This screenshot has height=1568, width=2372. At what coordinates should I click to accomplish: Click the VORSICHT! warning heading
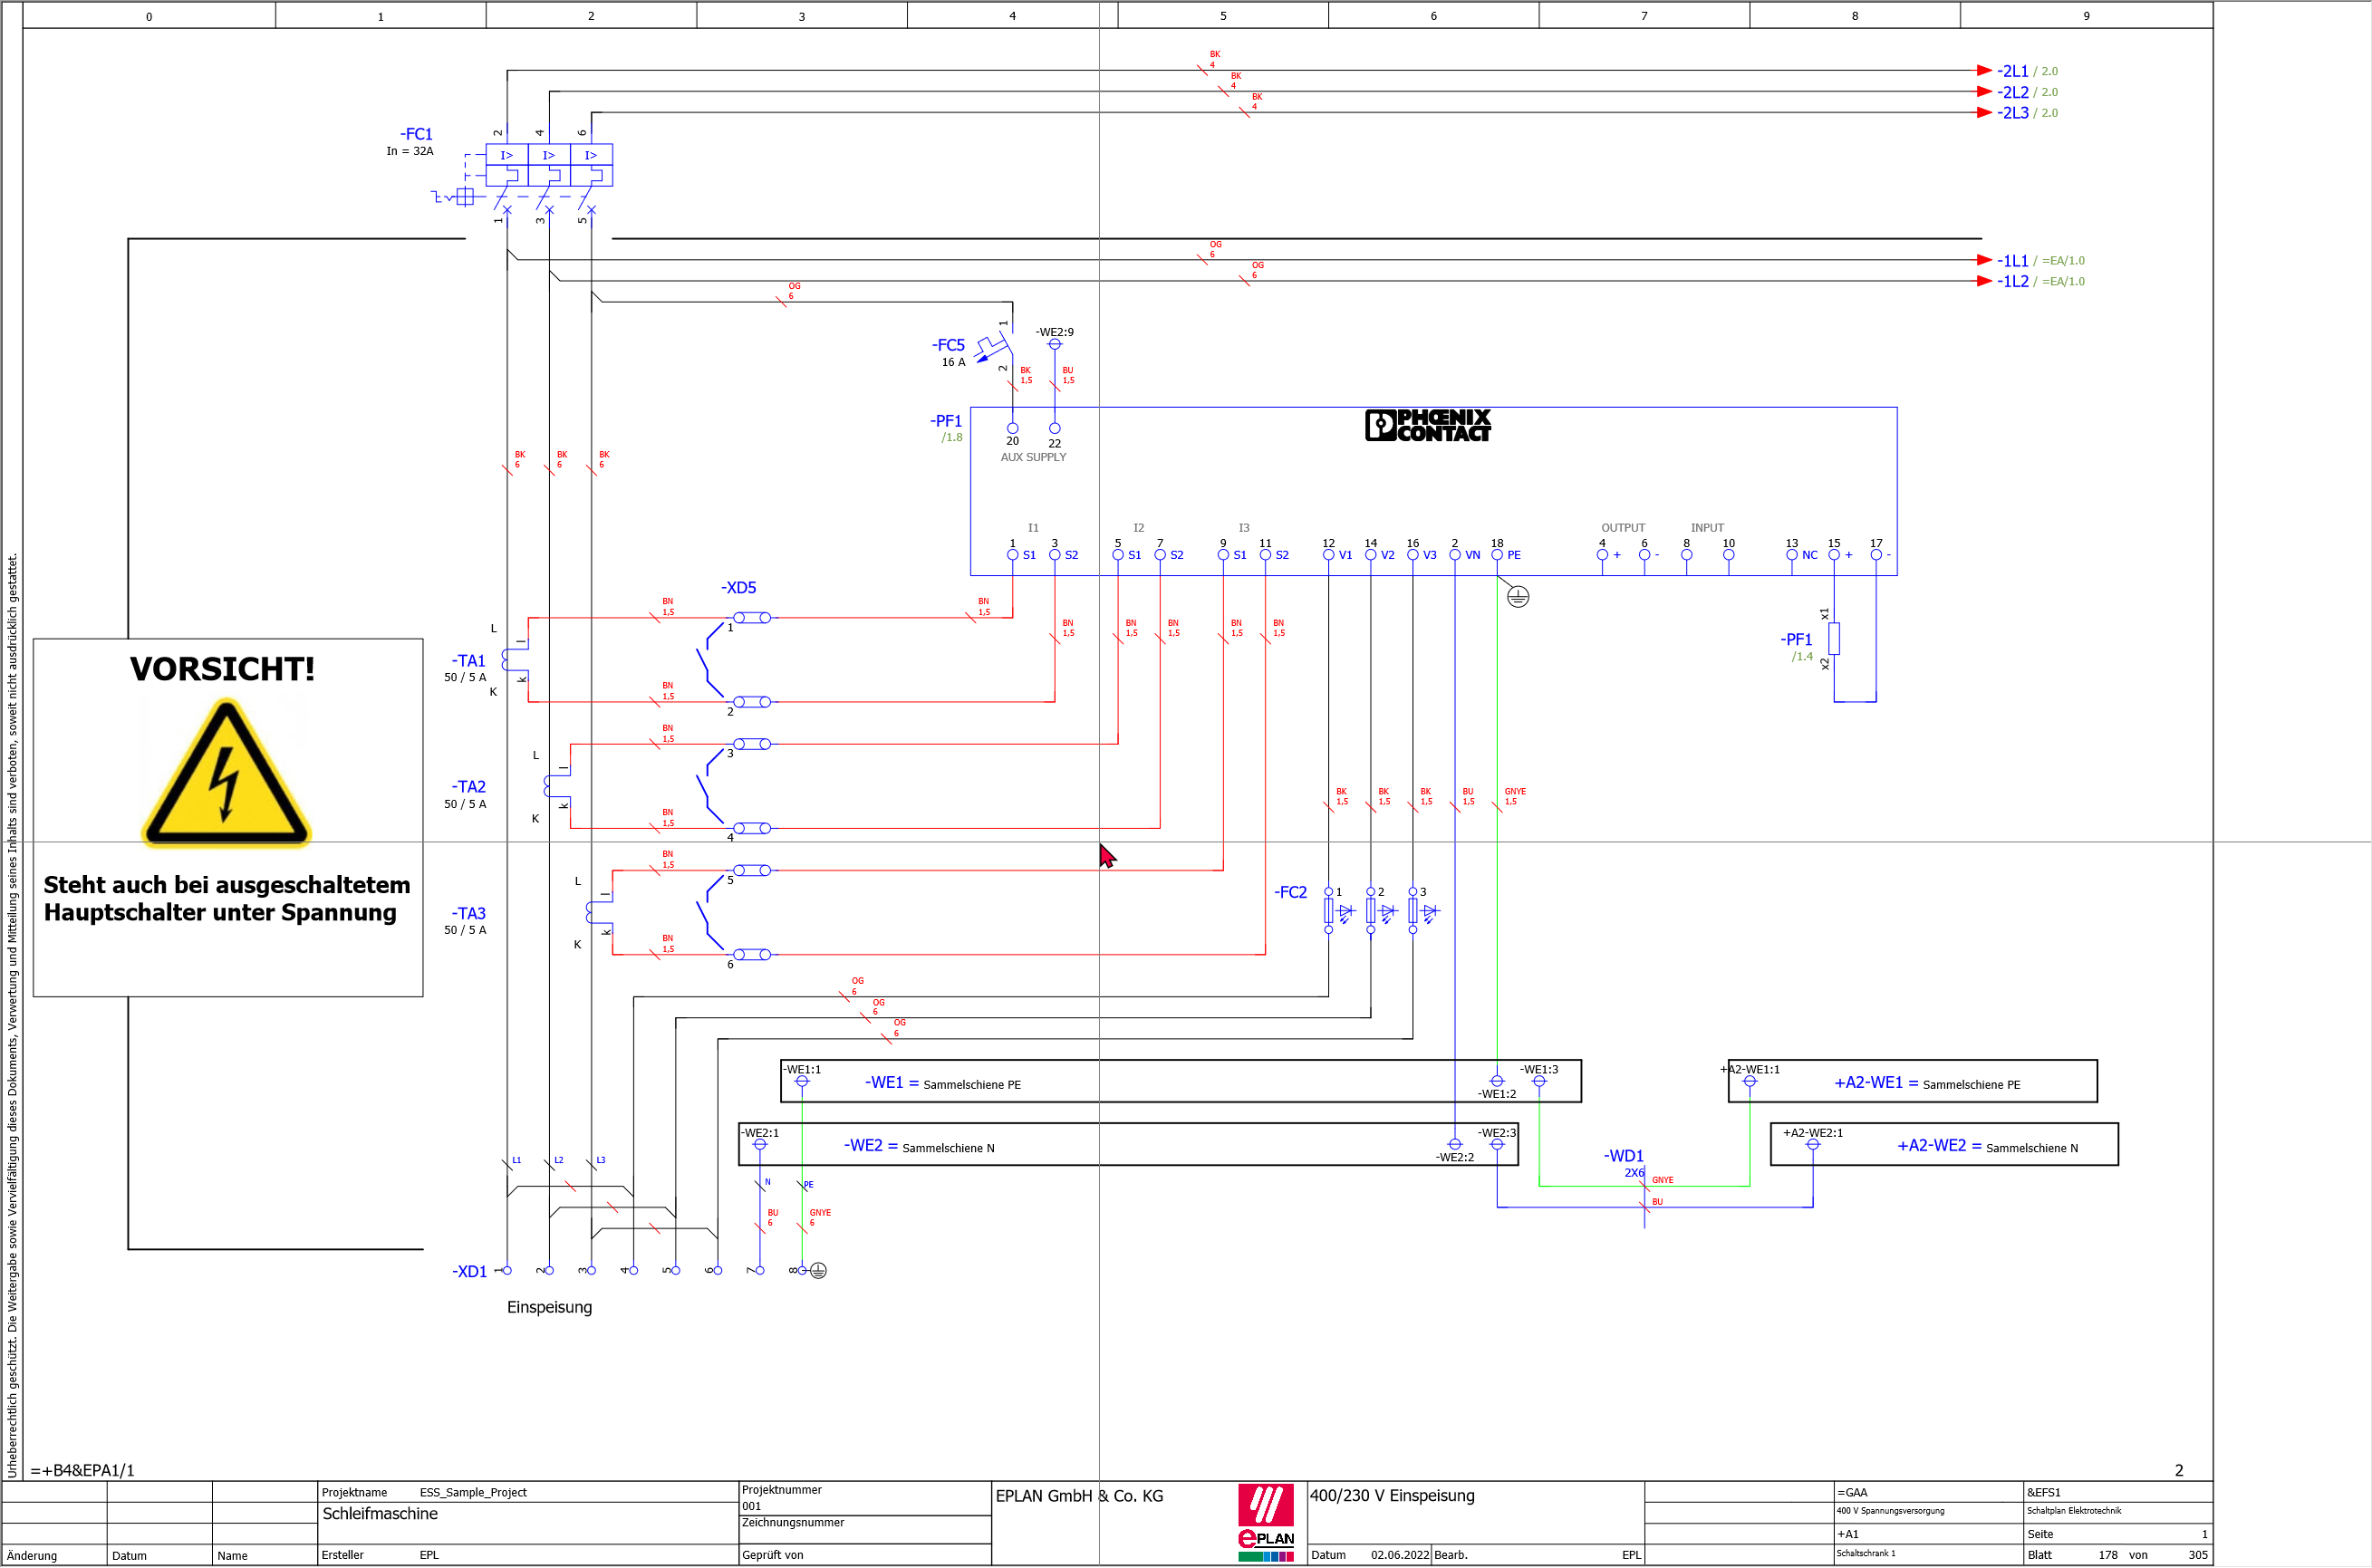[x=222, y=669]
